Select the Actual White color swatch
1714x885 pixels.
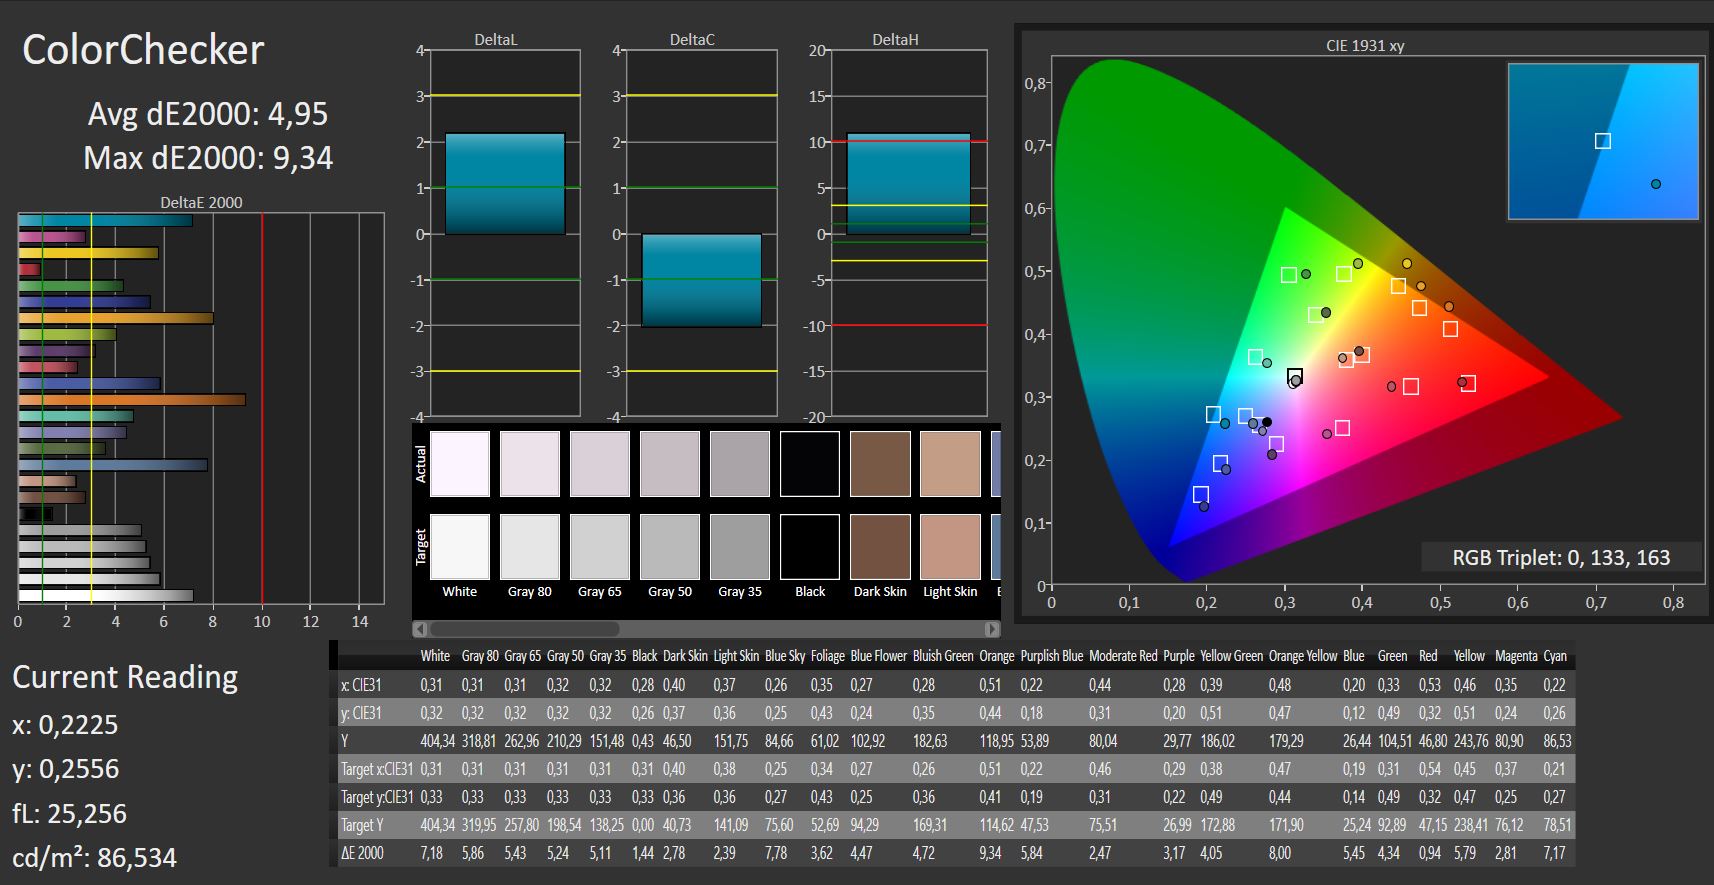click(459, 464)
